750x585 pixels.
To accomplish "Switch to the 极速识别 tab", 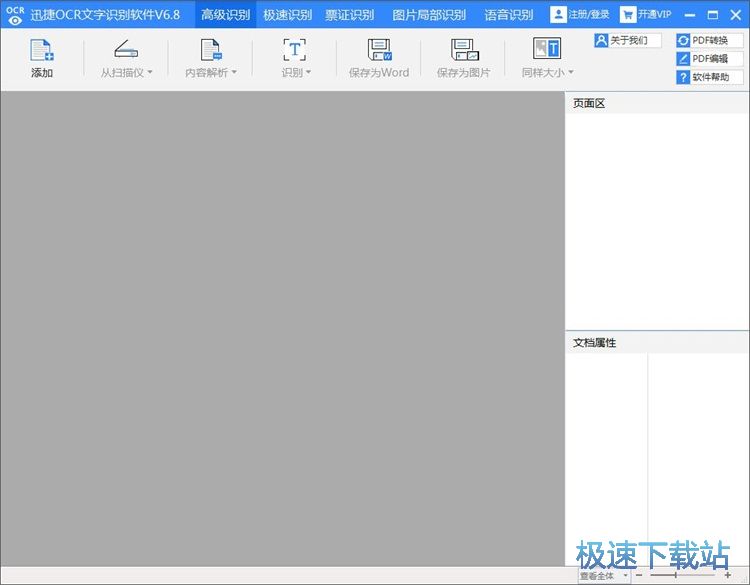I will [287, 15].
